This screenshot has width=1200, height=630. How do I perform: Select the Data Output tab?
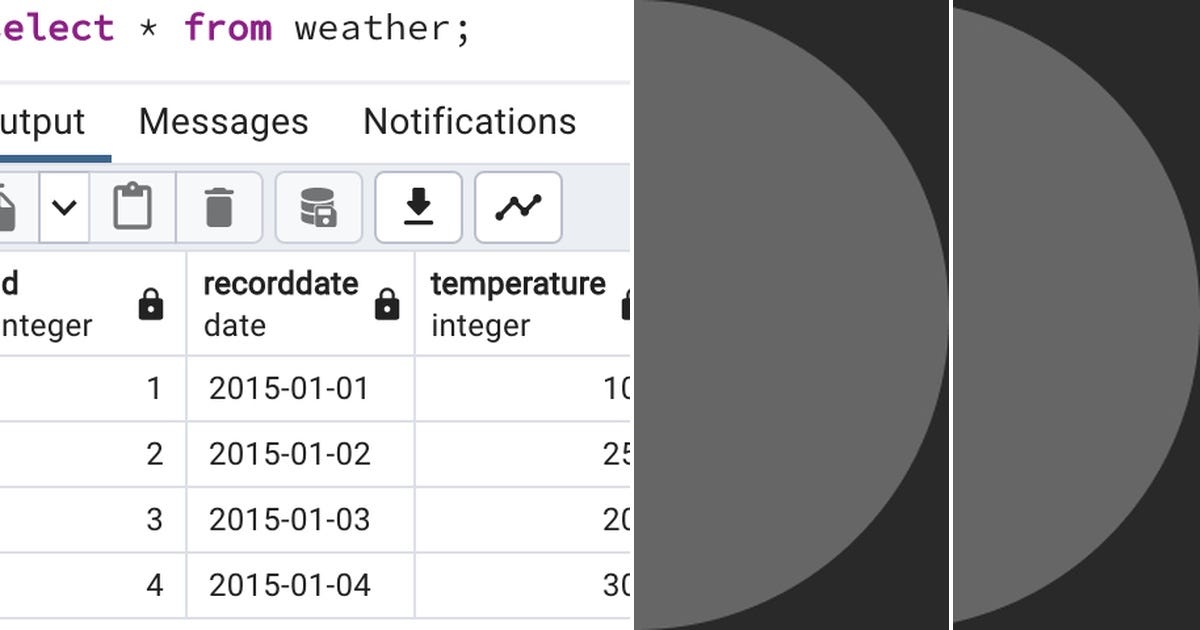coord(43,122)
